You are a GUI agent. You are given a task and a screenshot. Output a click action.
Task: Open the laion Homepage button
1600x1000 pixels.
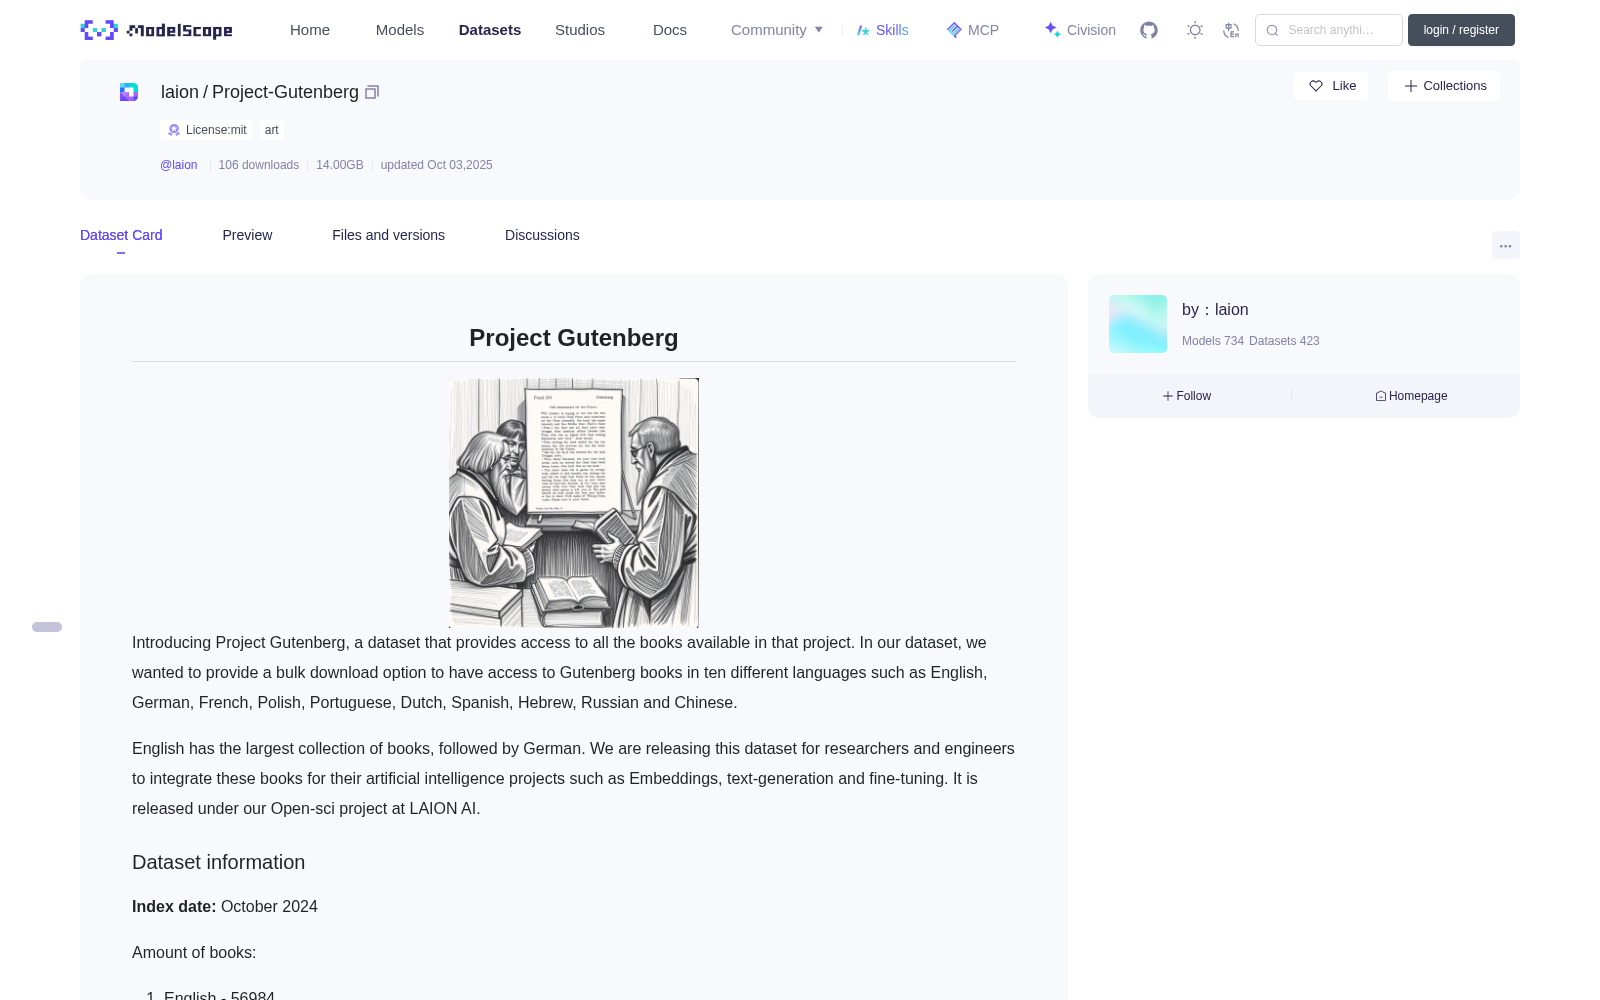click(x=1411, y=396)
